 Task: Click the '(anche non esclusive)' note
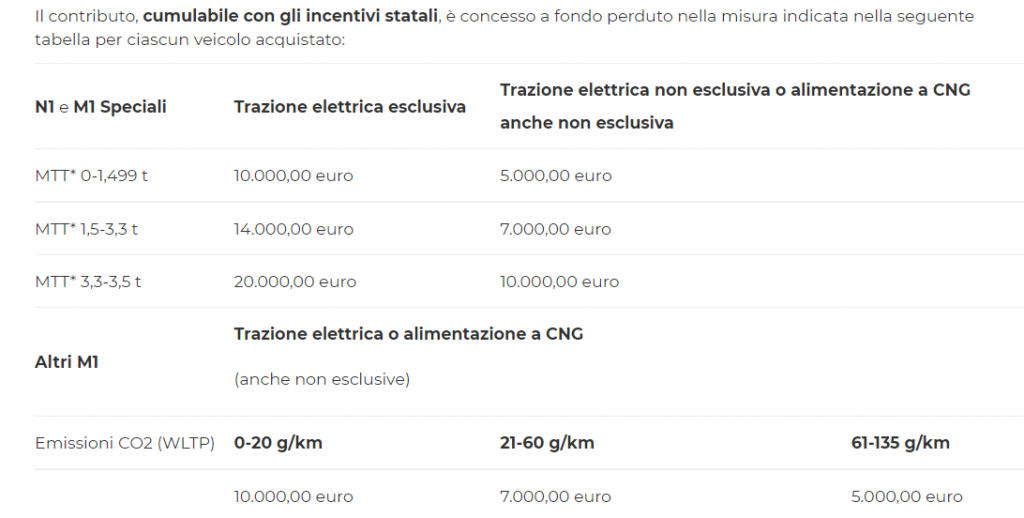point(322,380)
